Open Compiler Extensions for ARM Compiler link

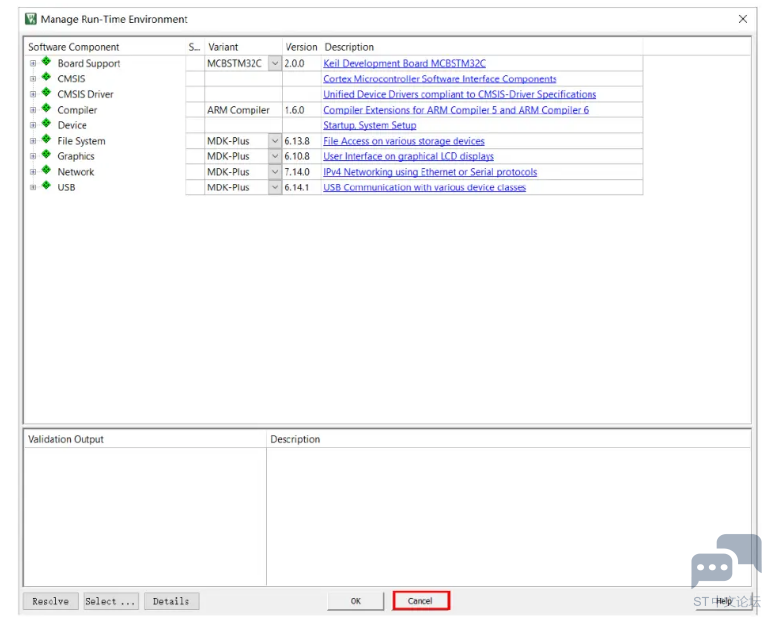click(456, 110)
